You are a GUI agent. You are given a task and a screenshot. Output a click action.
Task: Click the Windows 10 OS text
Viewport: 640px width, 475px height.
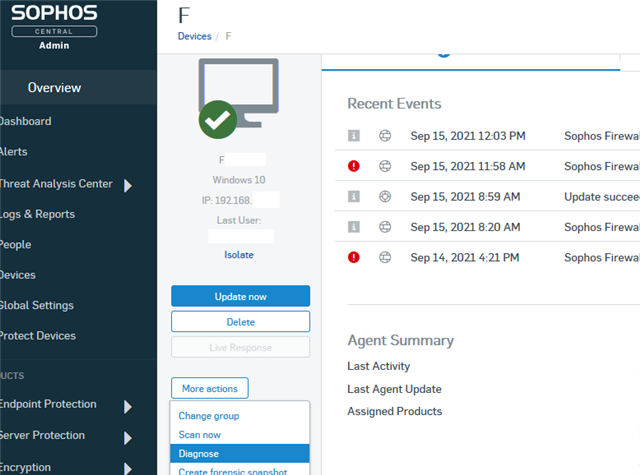coord(239,180)
